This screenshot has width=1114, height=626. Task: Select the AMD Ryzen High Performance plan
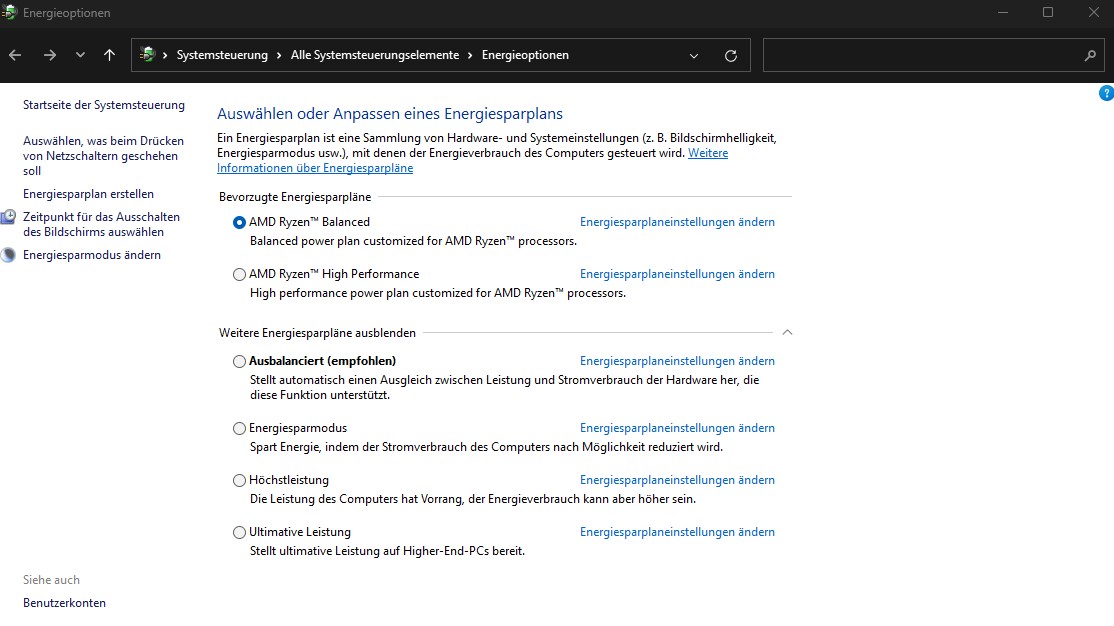pos(239,274)
